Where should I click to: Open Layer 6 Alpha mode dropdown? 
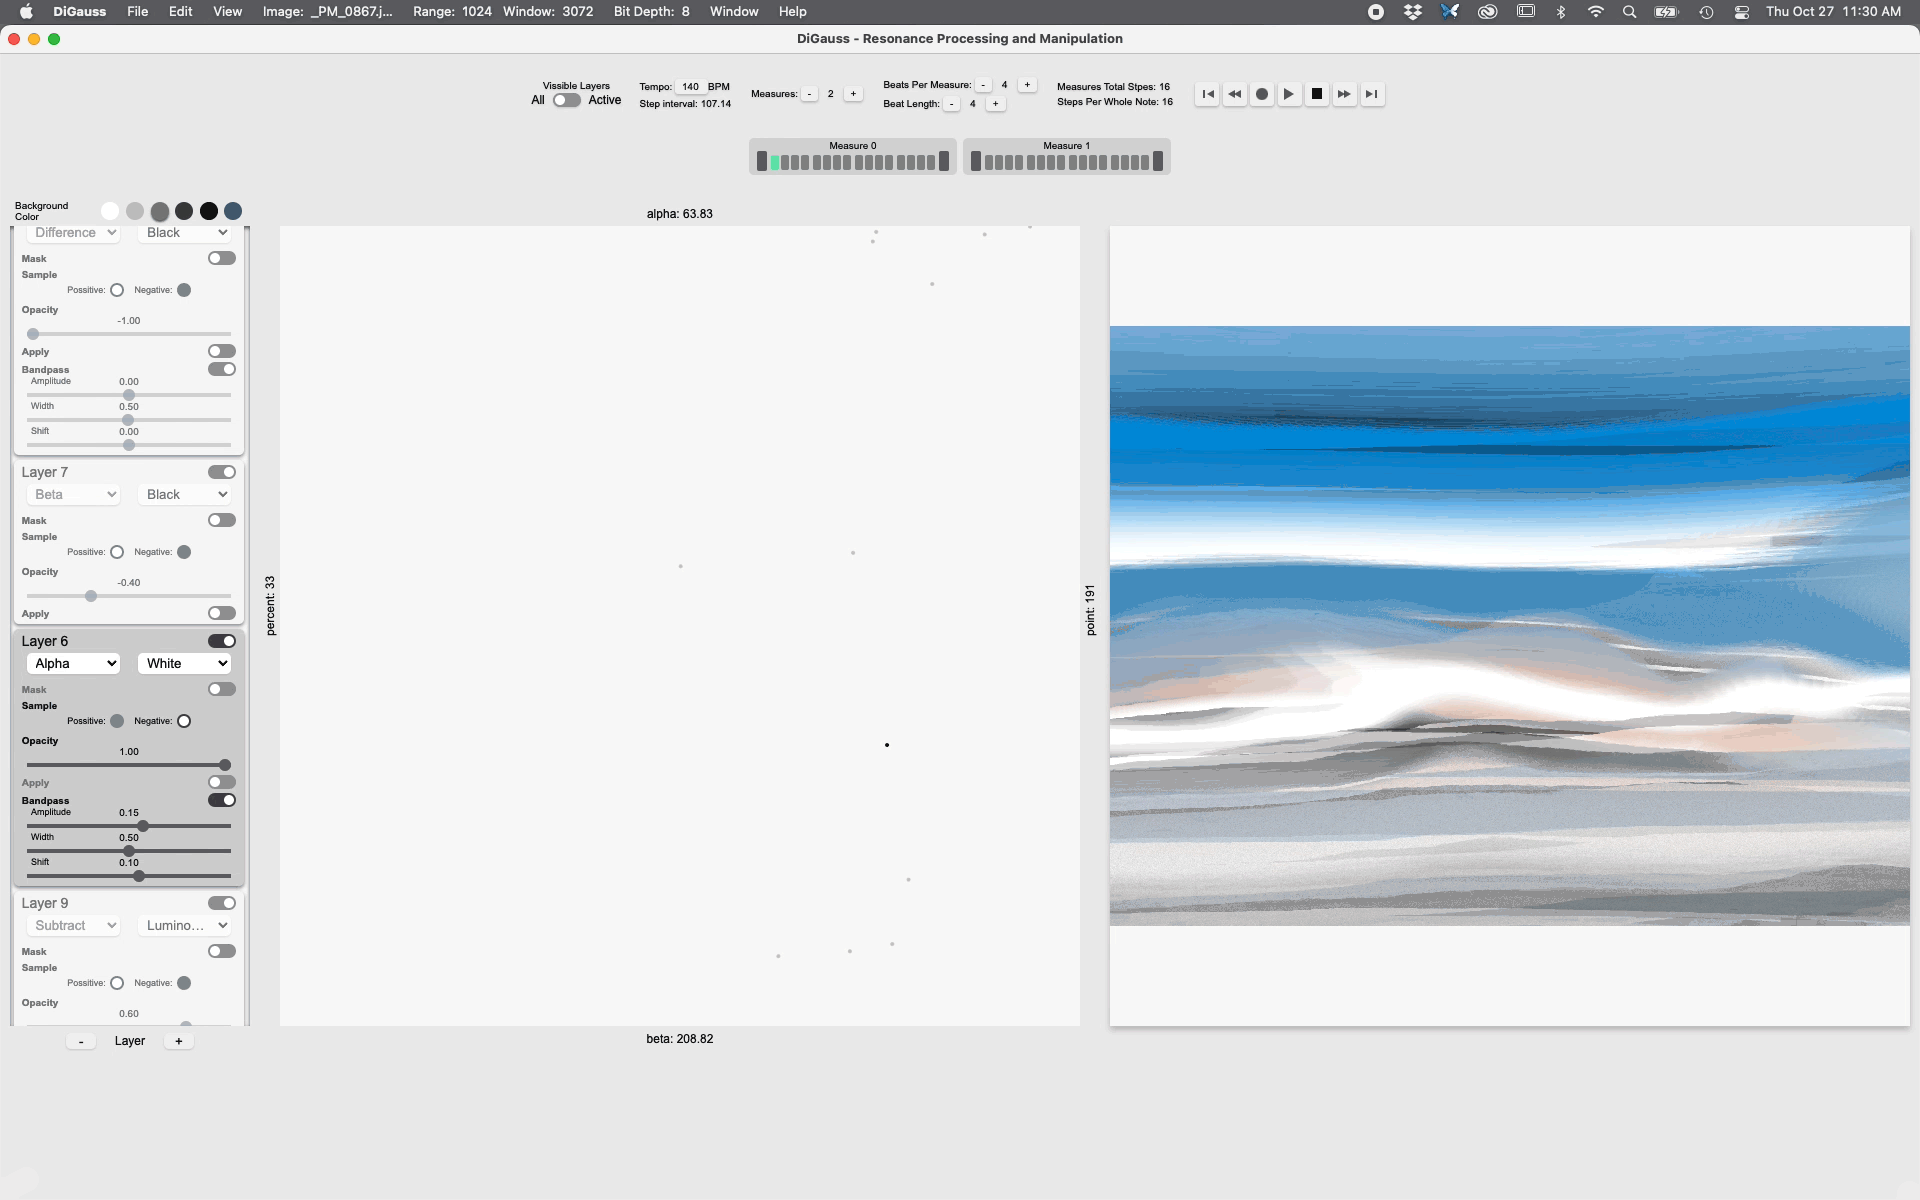[74, 663]
